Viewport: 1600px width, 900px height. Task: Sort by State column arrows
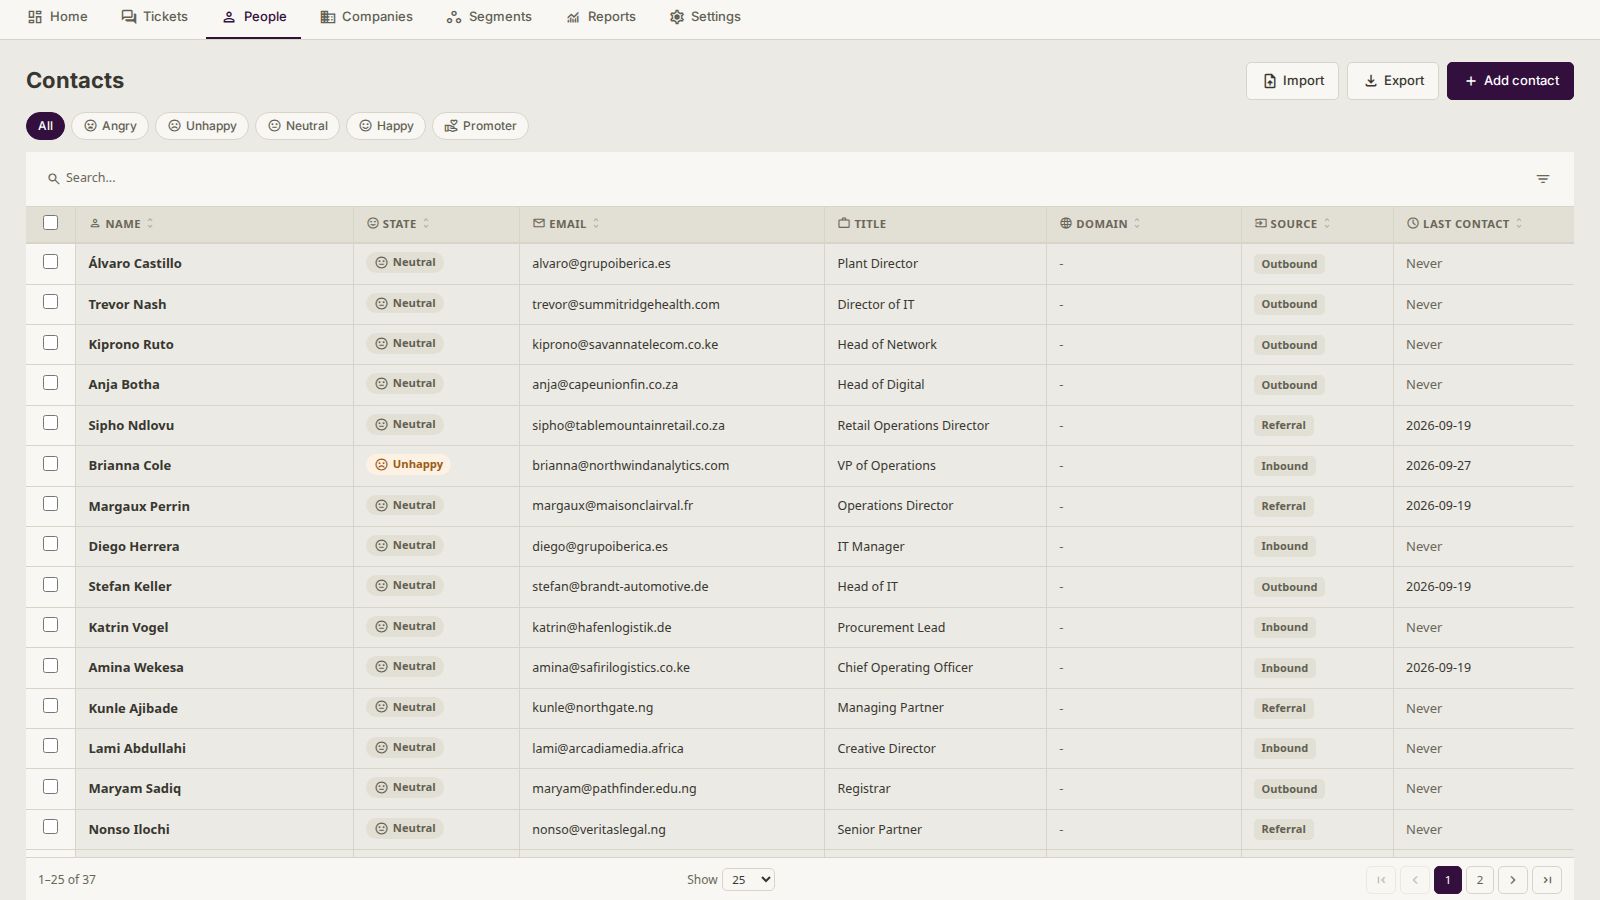click(x=426, y=224)
